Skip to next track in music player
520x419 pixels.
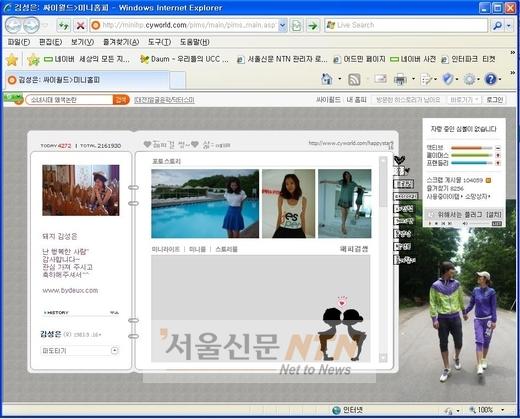click(450, 224)
